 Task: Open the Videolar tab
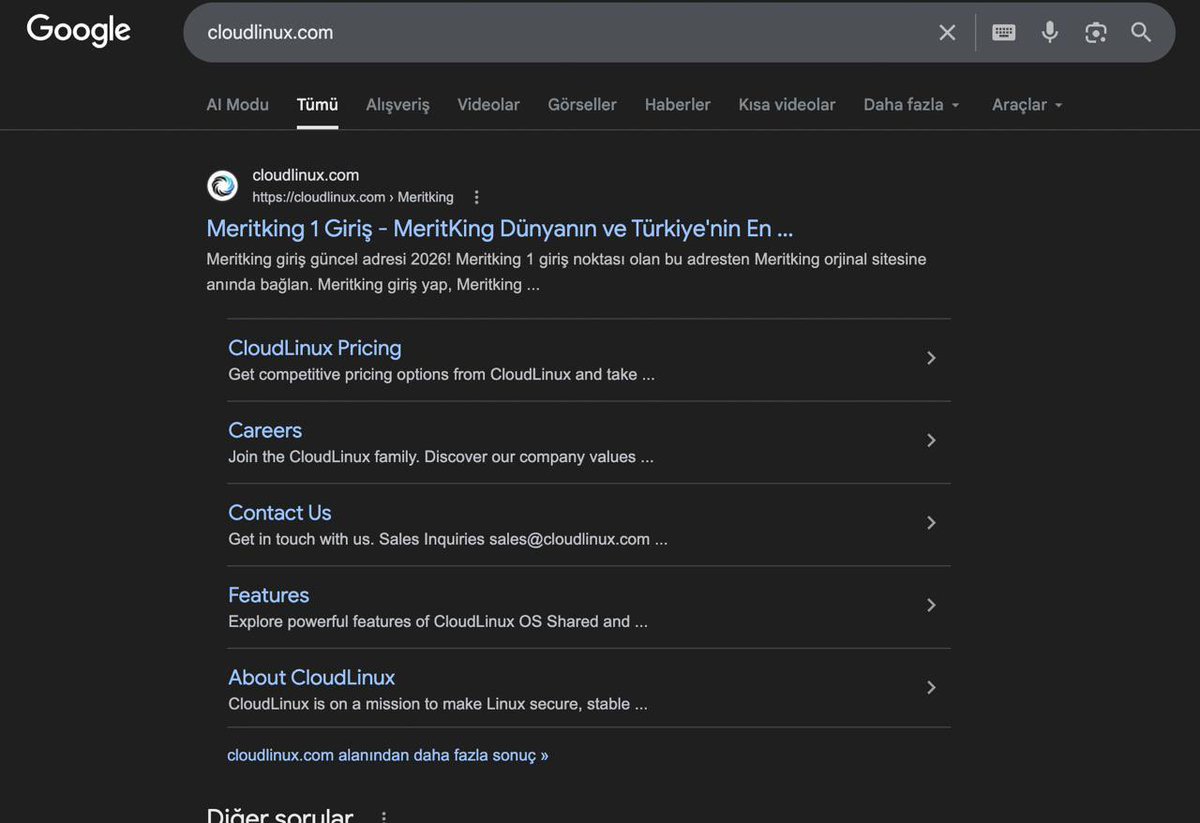click(x=489, y=104)
